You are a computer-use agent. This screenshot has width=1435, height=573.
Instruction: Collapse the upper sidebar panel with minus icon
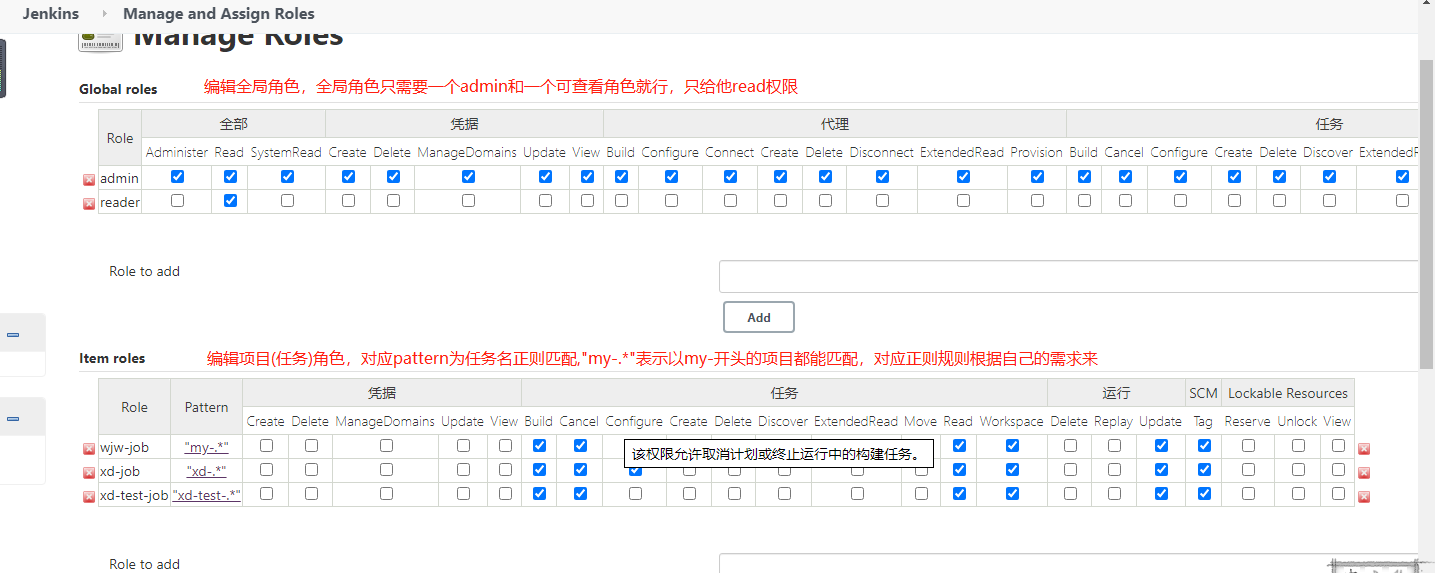click(x=13, y=335)
